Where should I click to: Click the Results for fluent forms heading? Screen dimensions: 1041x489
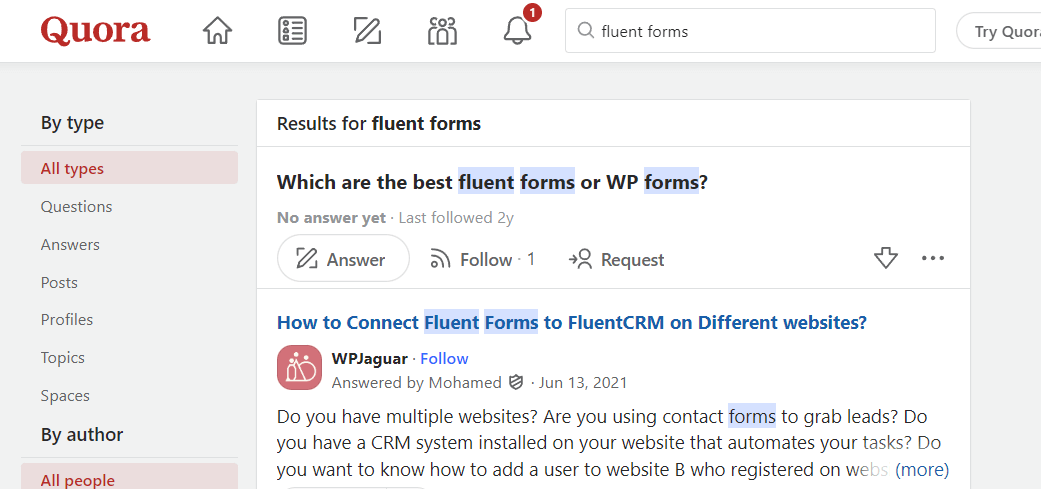pyautogui.click(x=379, y=123)
